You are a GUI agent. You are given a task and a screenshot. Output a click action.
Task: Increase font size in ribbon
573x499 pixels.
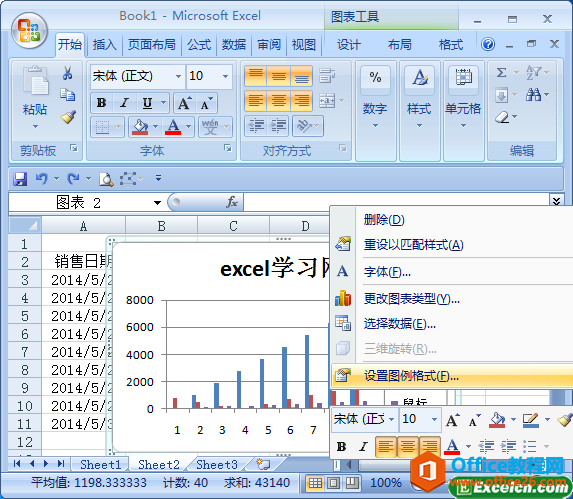tap(185, 103)
